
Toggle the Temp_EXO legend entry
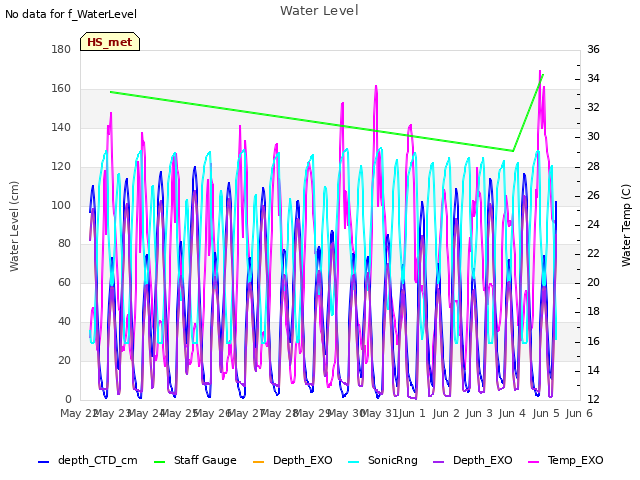[566, 460]
